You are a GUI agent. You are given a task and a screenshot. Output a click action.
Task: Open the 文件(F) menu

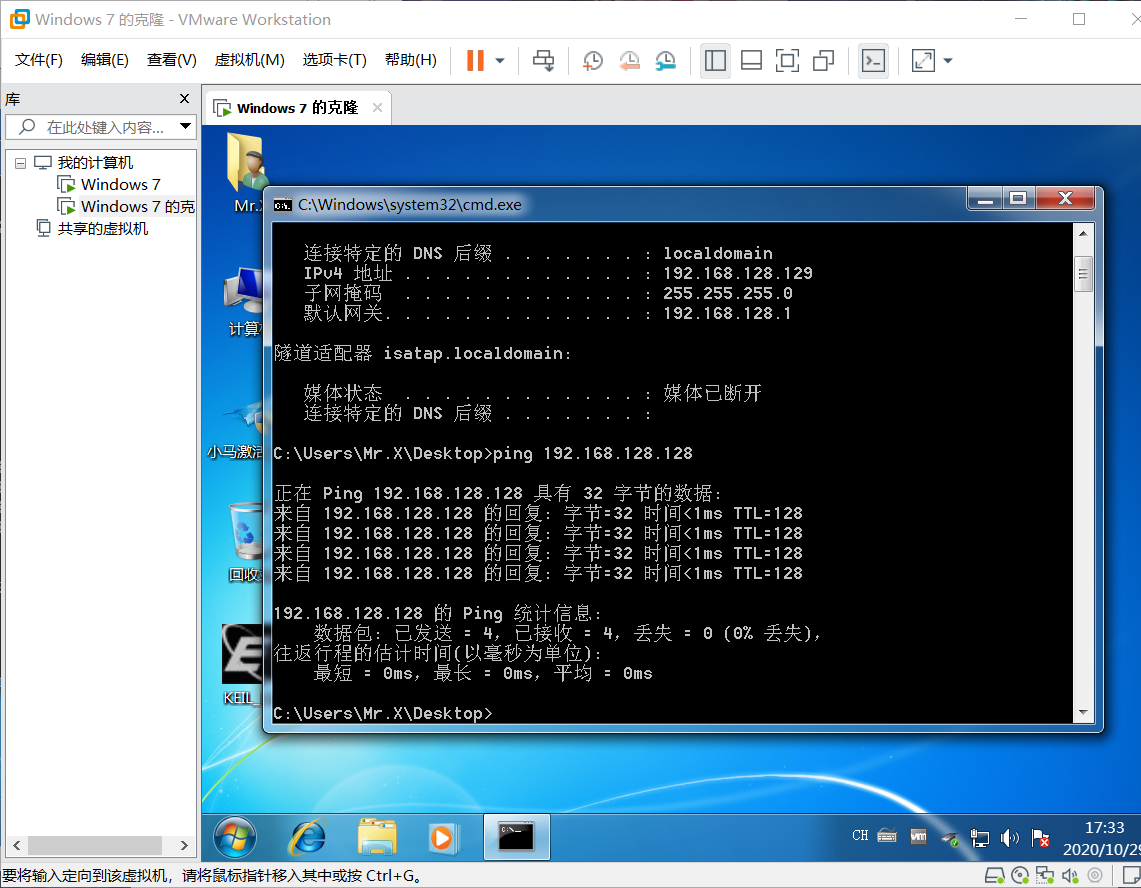point(39,60)
